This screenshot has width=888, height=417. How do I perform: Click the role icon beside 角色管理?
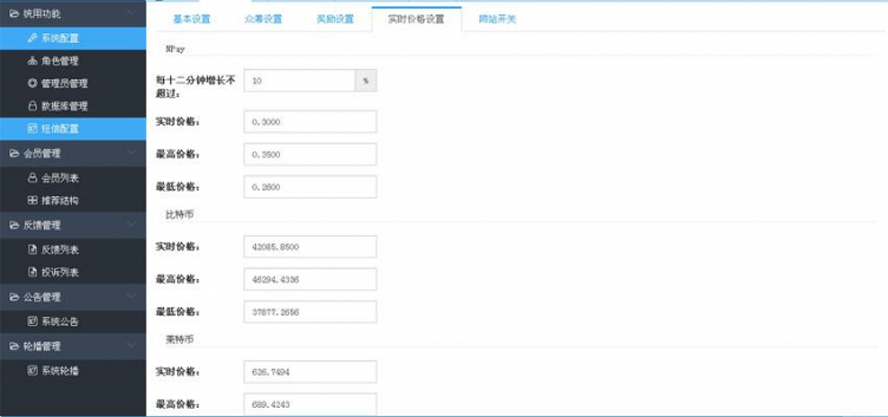pos(32,61)
